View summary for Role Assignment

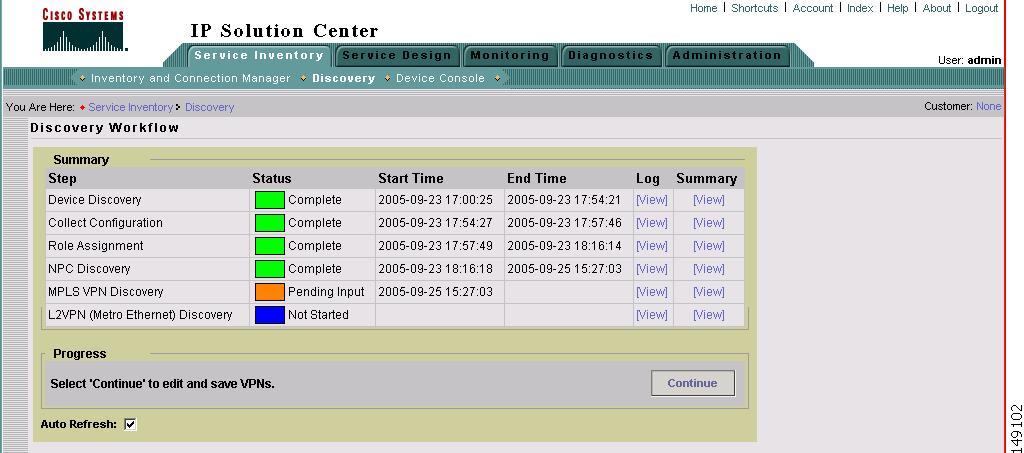click(x=709, y=246)
